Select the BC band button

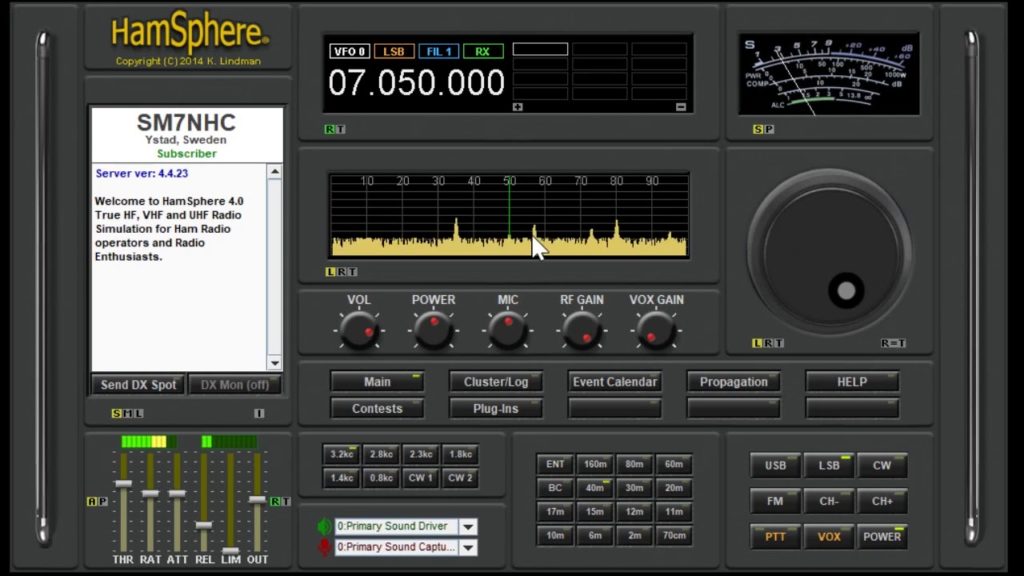point(555,488)
